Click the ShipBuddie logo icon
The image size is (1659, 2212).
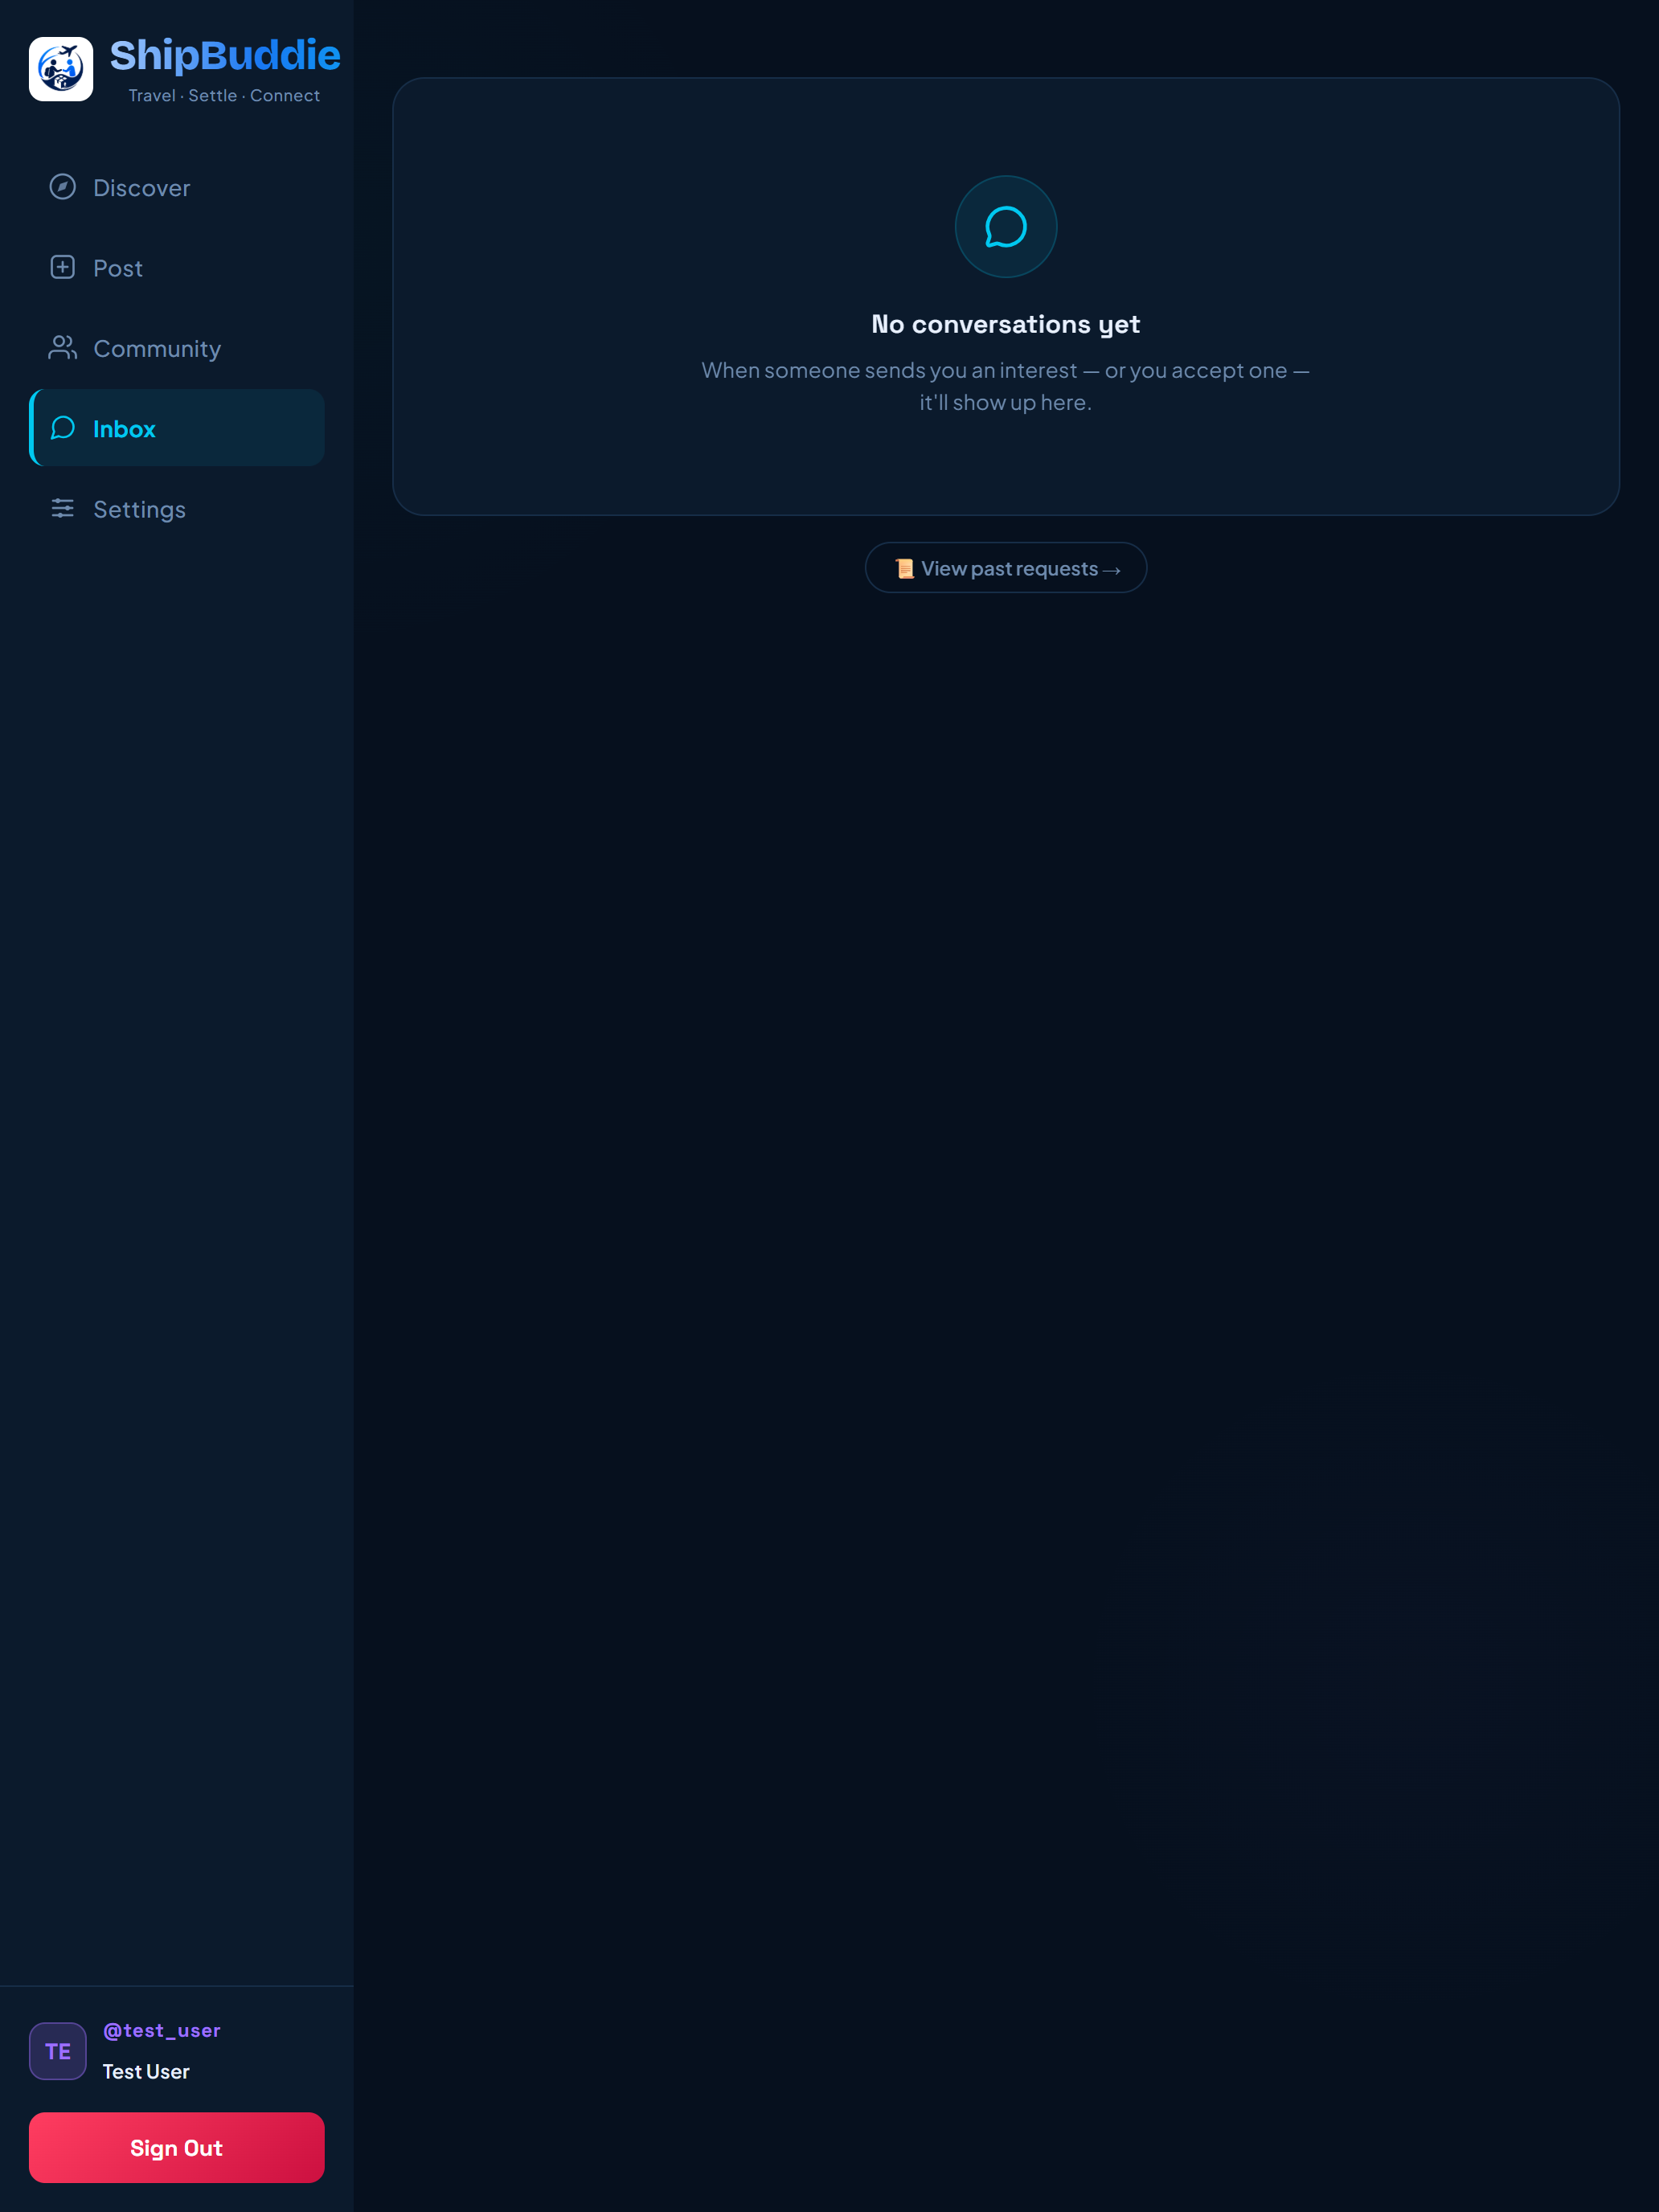61,69
